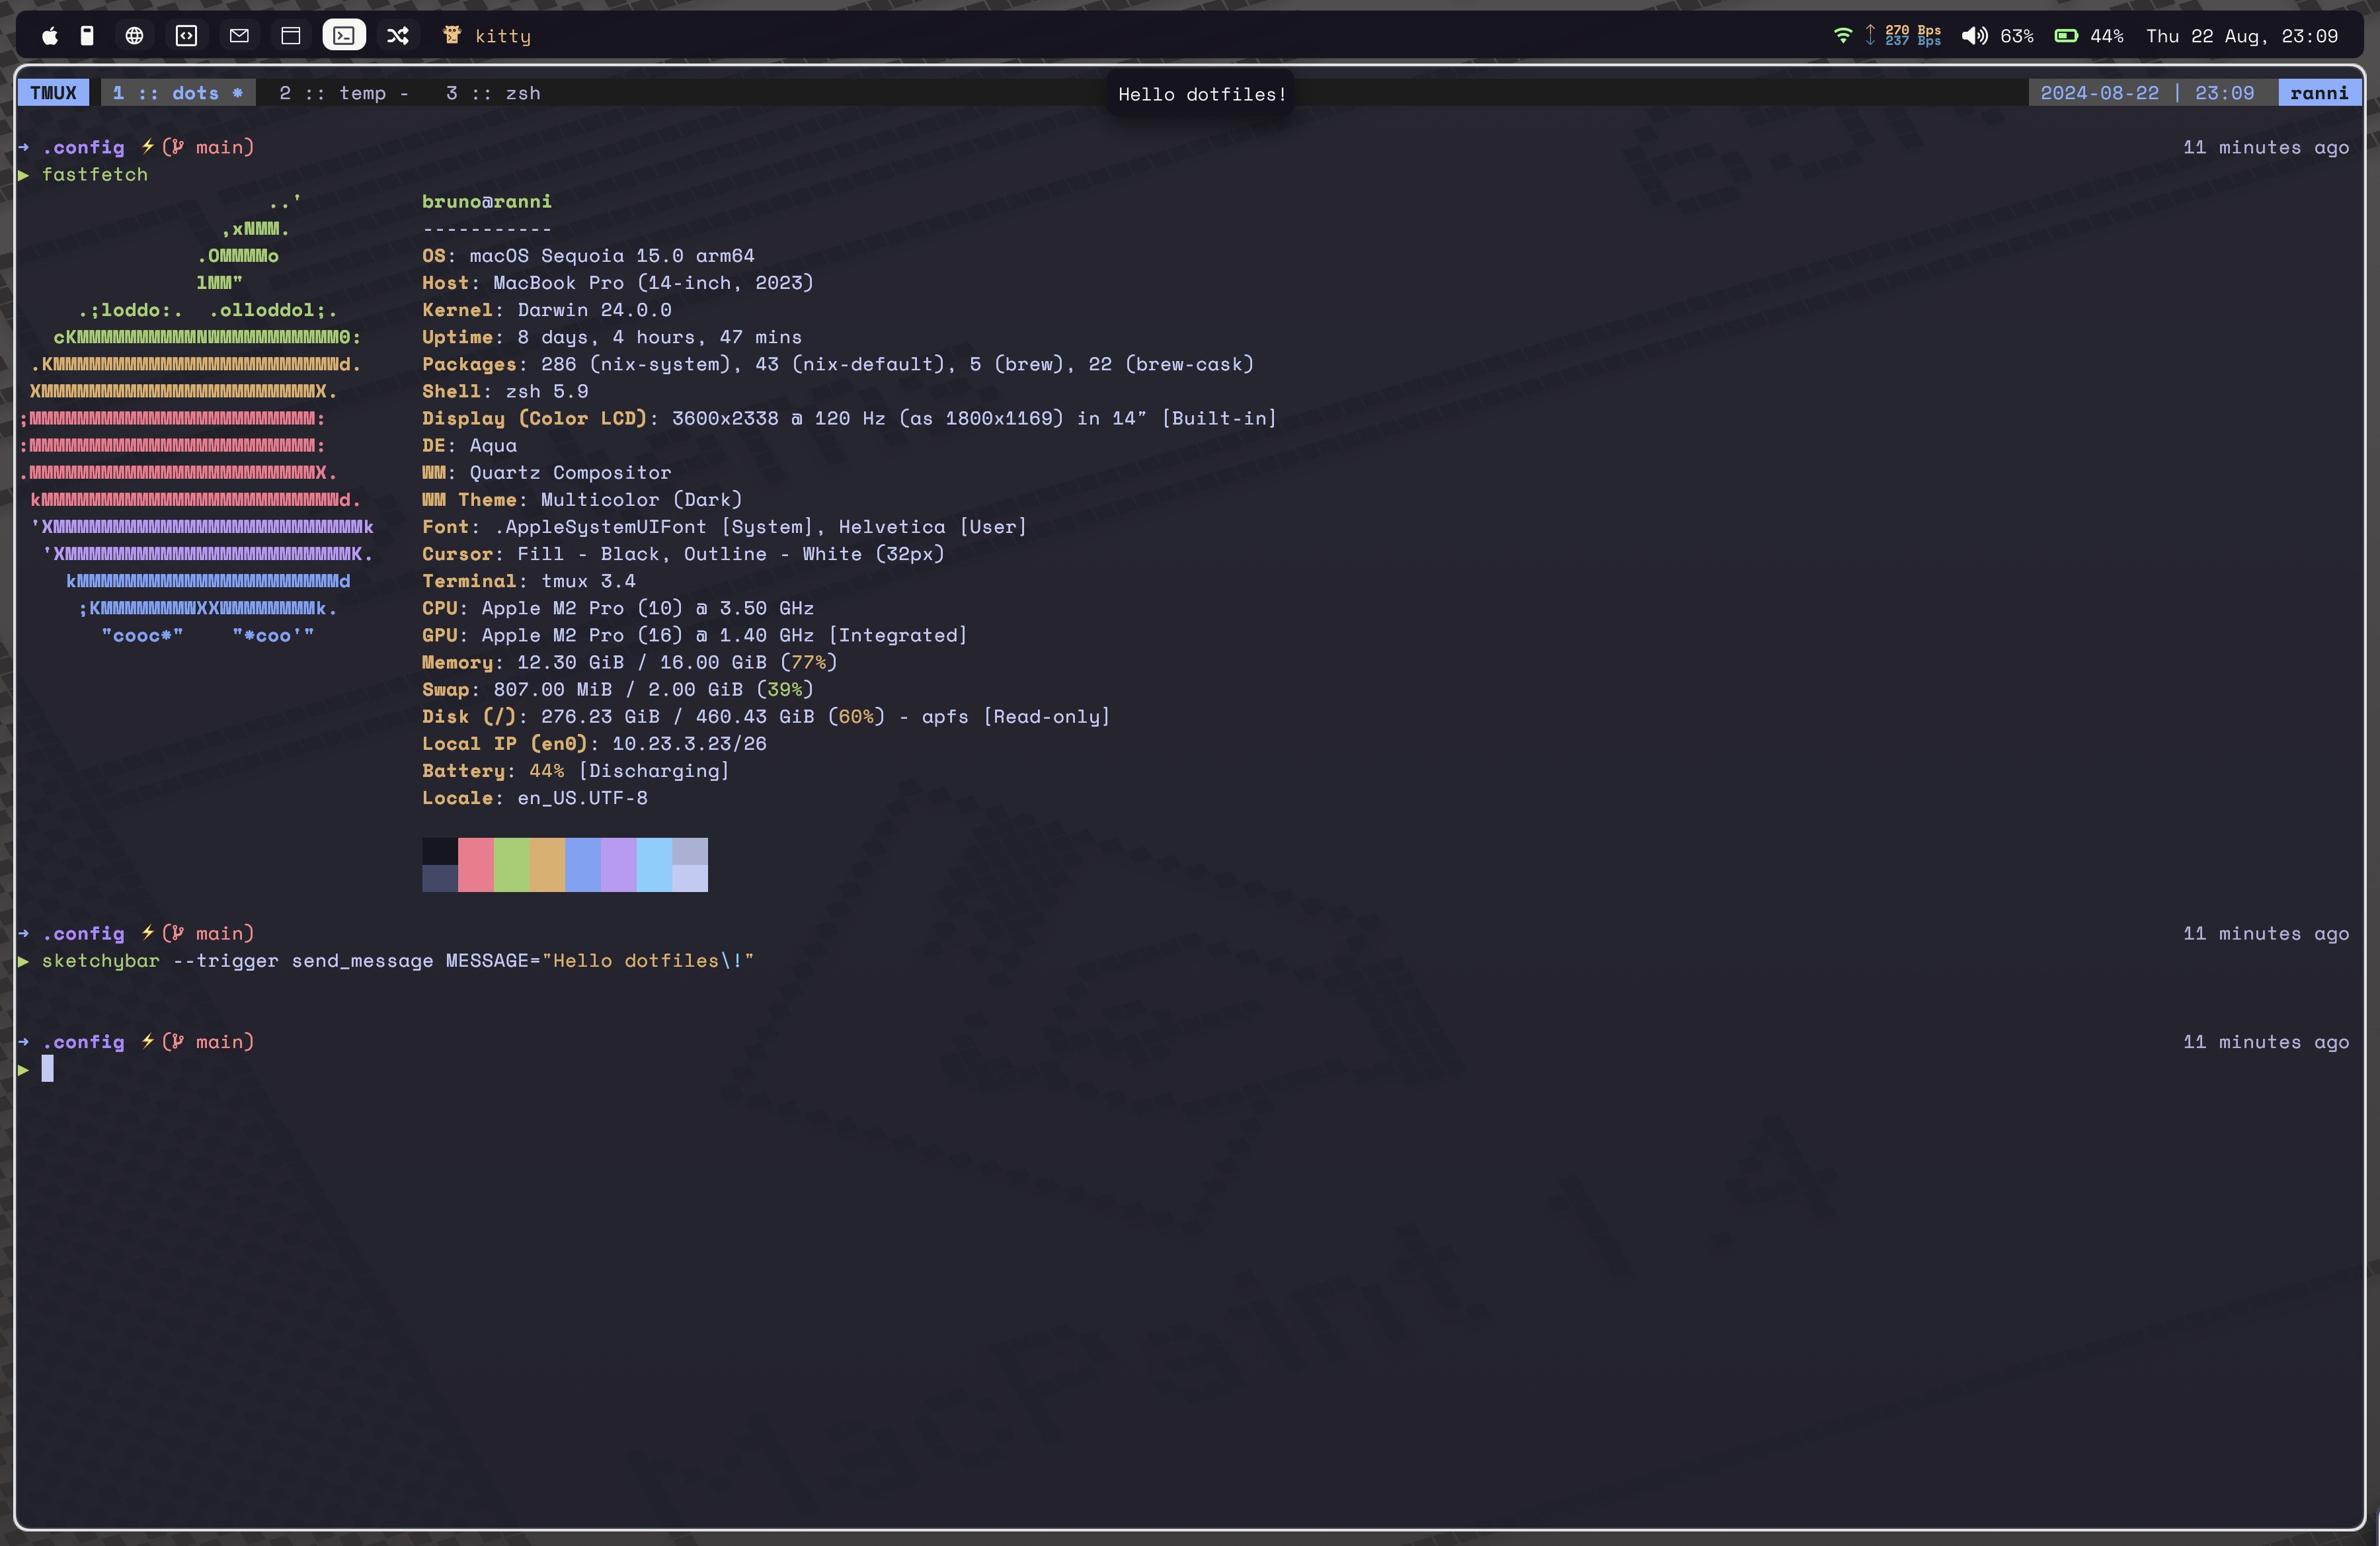This screenshot has width=2380, height=1546.
Task: Click the green color block
Action: click(x=512, y=864)
